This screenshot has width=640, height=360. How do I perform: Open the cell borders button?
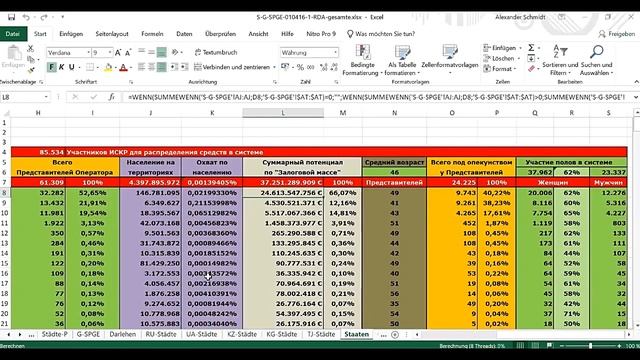click(89, 67)
